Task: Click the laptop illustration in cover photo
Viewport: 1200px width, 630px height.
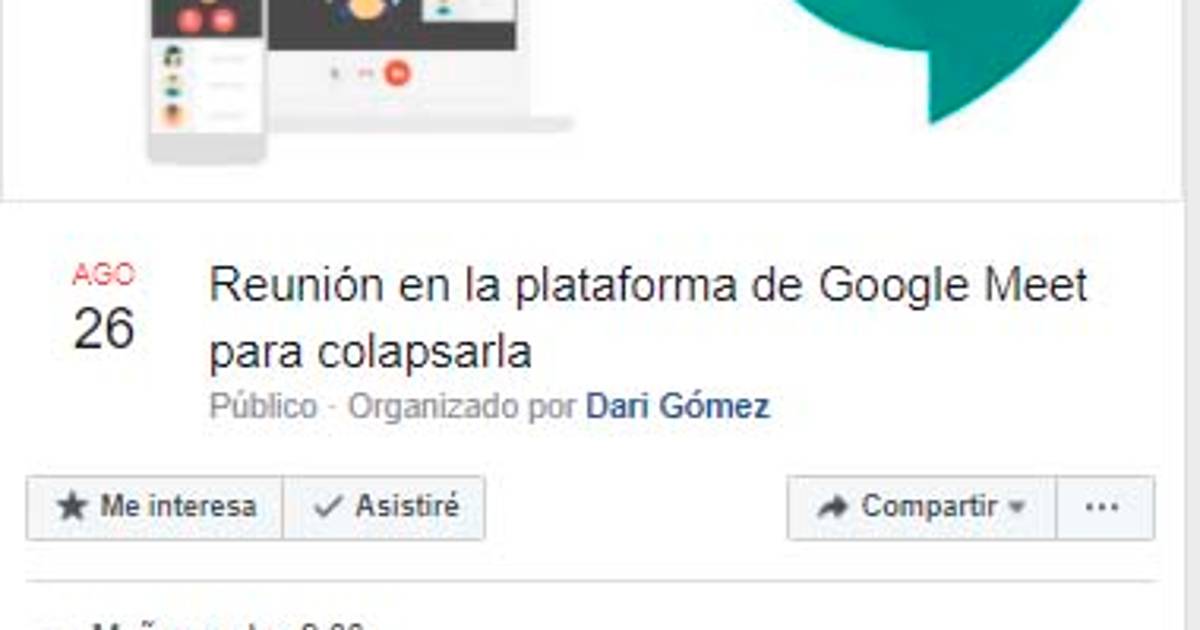Action: click(x=418, y=65)
